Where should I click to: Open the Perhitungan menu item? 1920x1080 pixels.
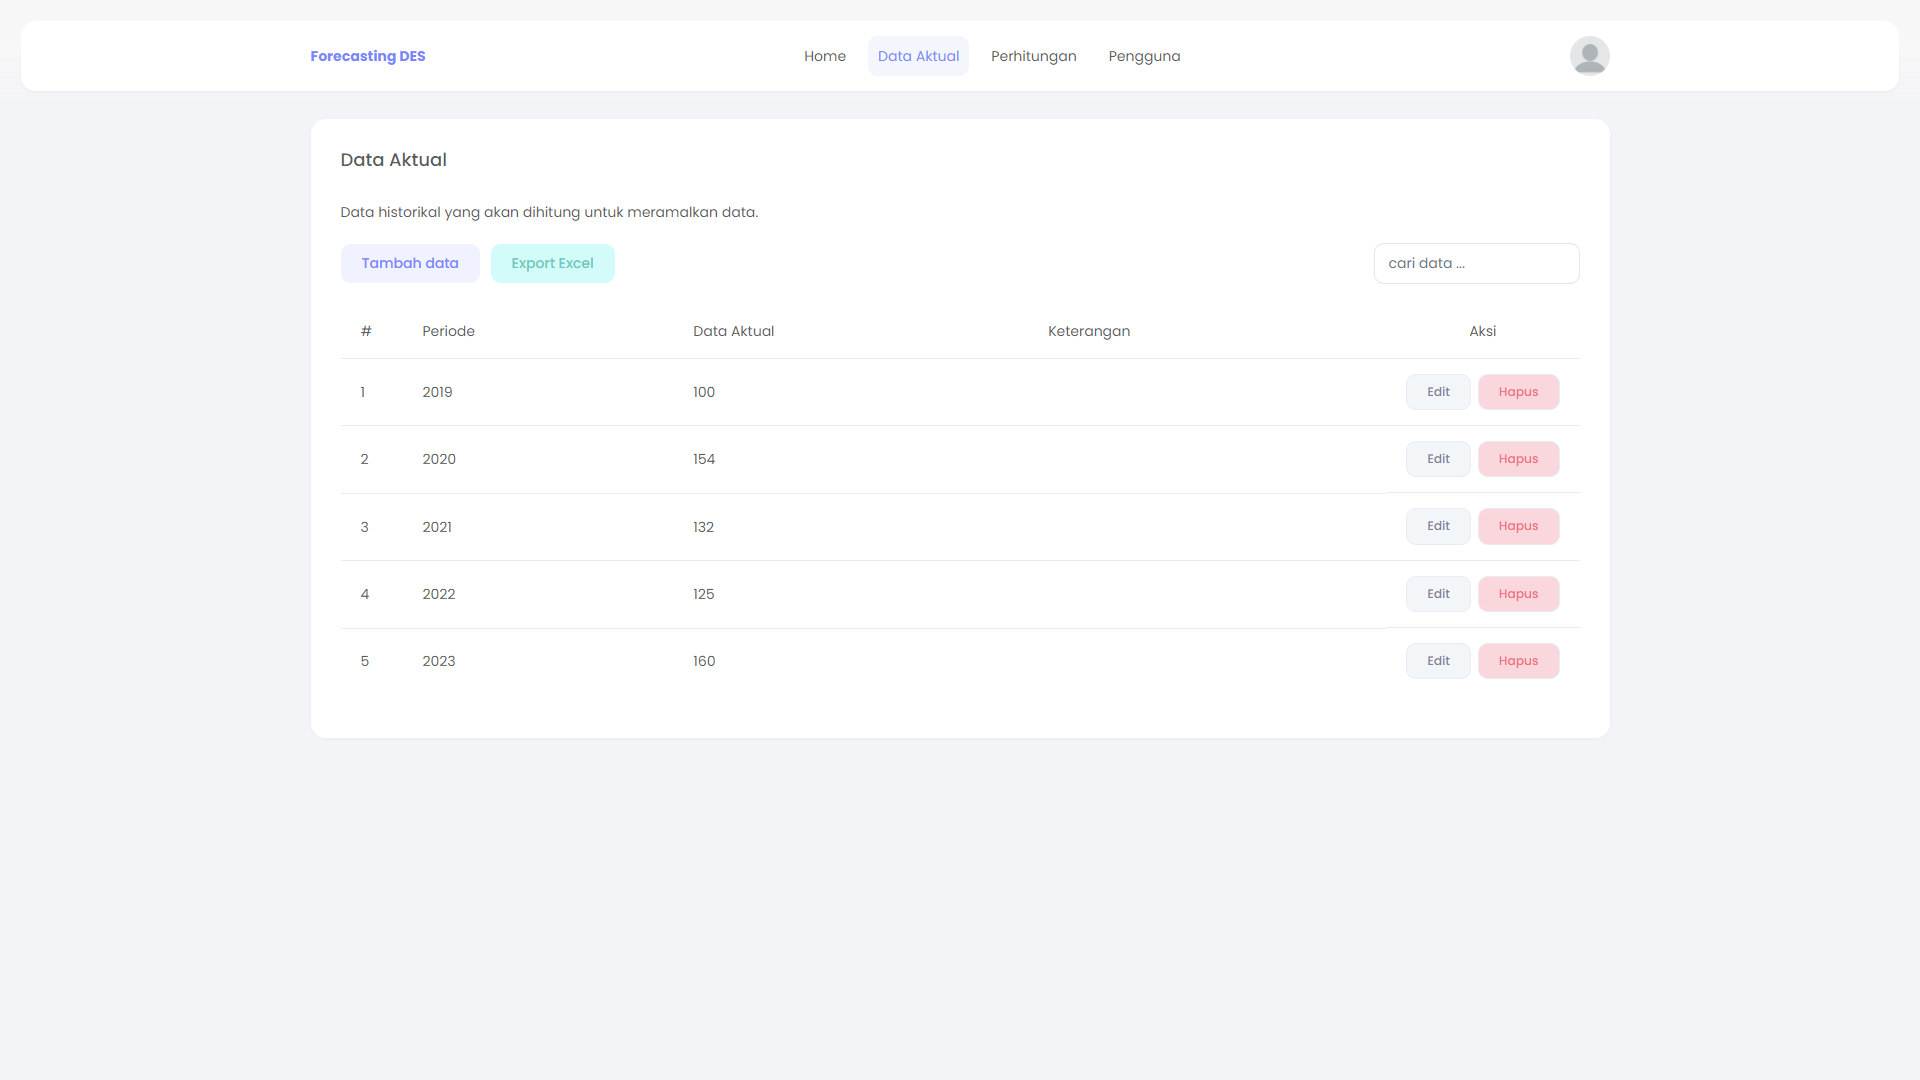pyautogui.click(x=1034, y=56)
